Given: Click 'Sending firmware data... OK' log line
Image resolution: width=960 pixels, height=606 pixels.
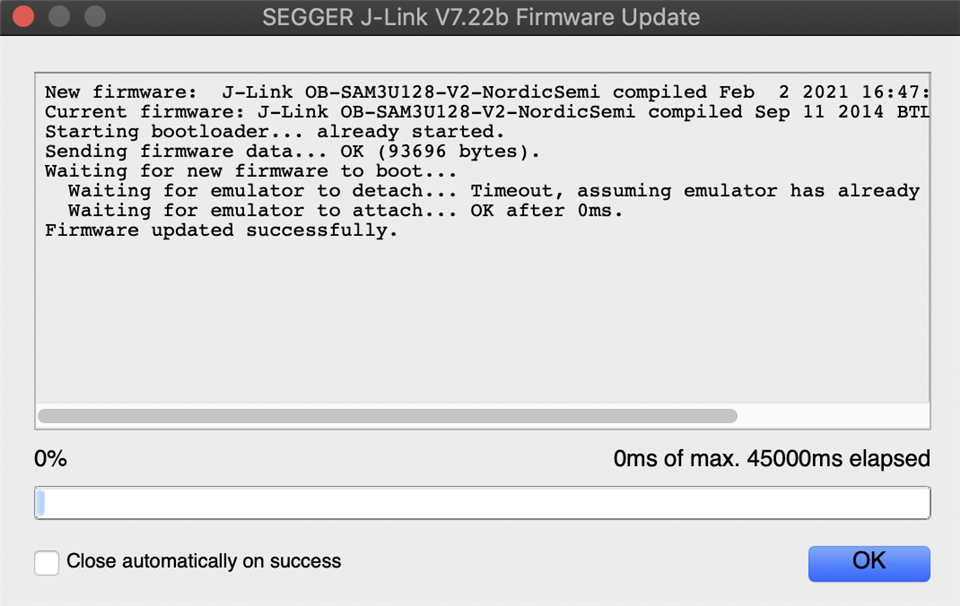Looking at the screenshot, I should pos(292,151).
